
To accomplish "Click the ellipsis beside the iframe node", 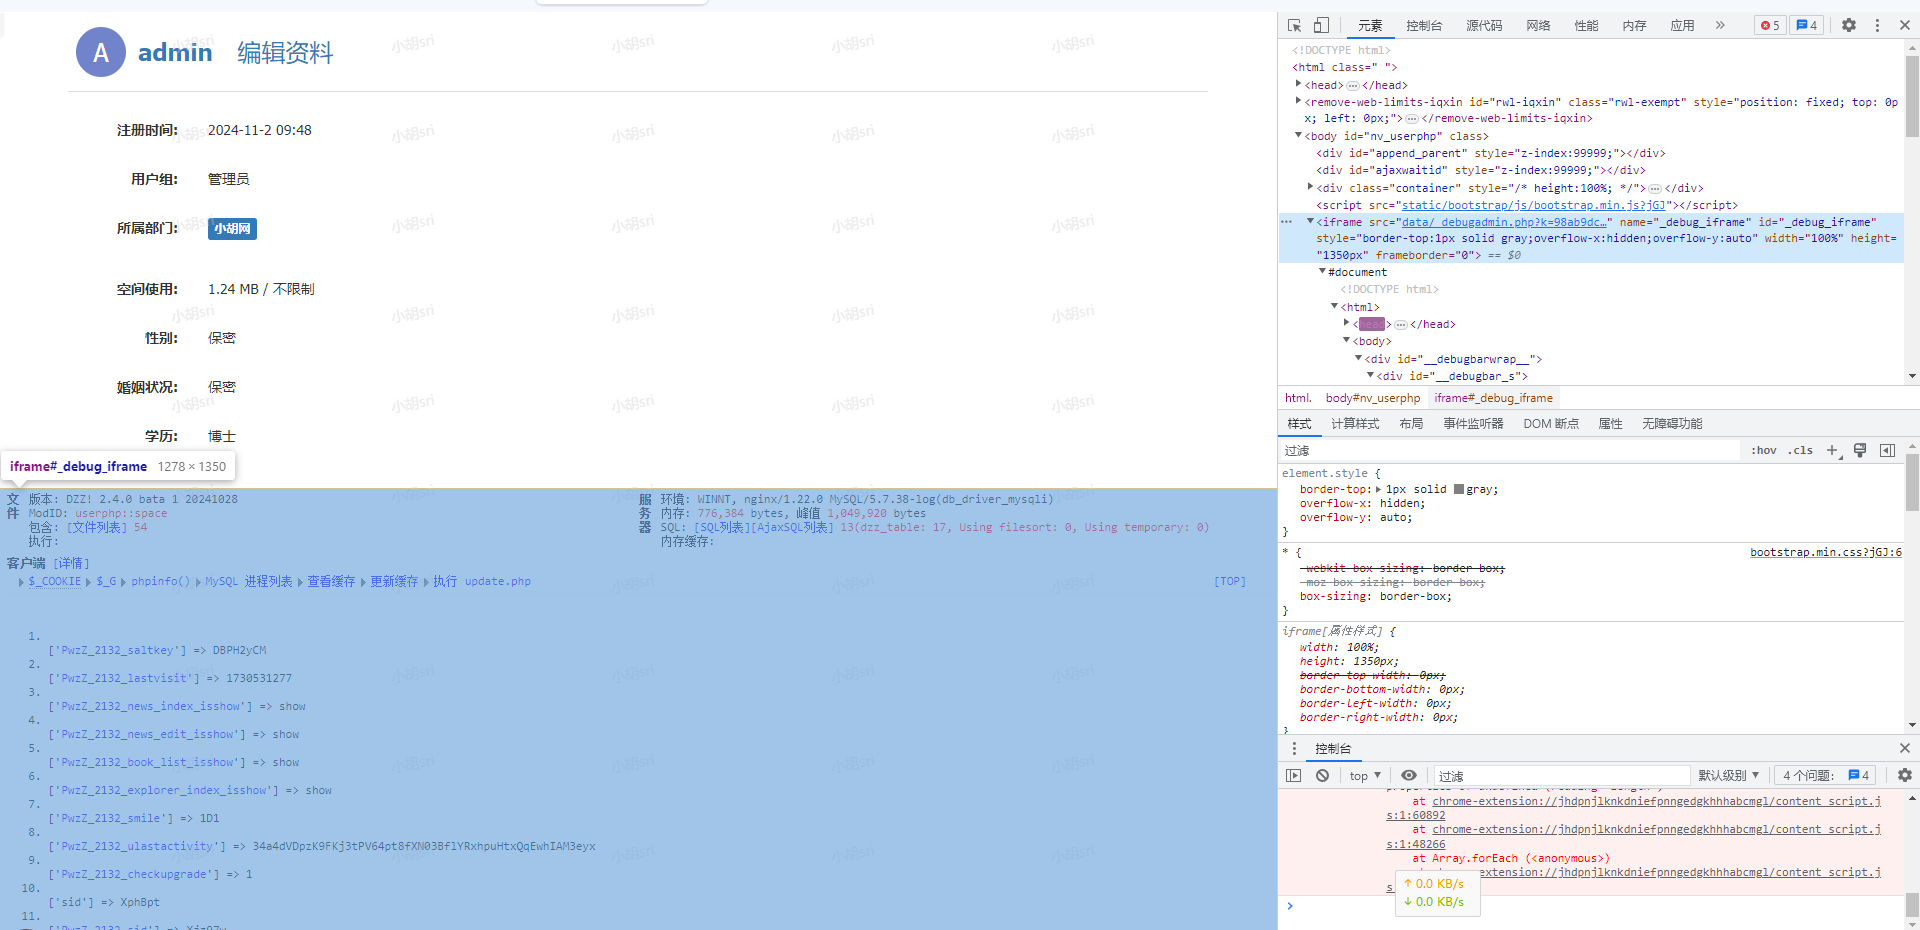I will pos(1287,222).
